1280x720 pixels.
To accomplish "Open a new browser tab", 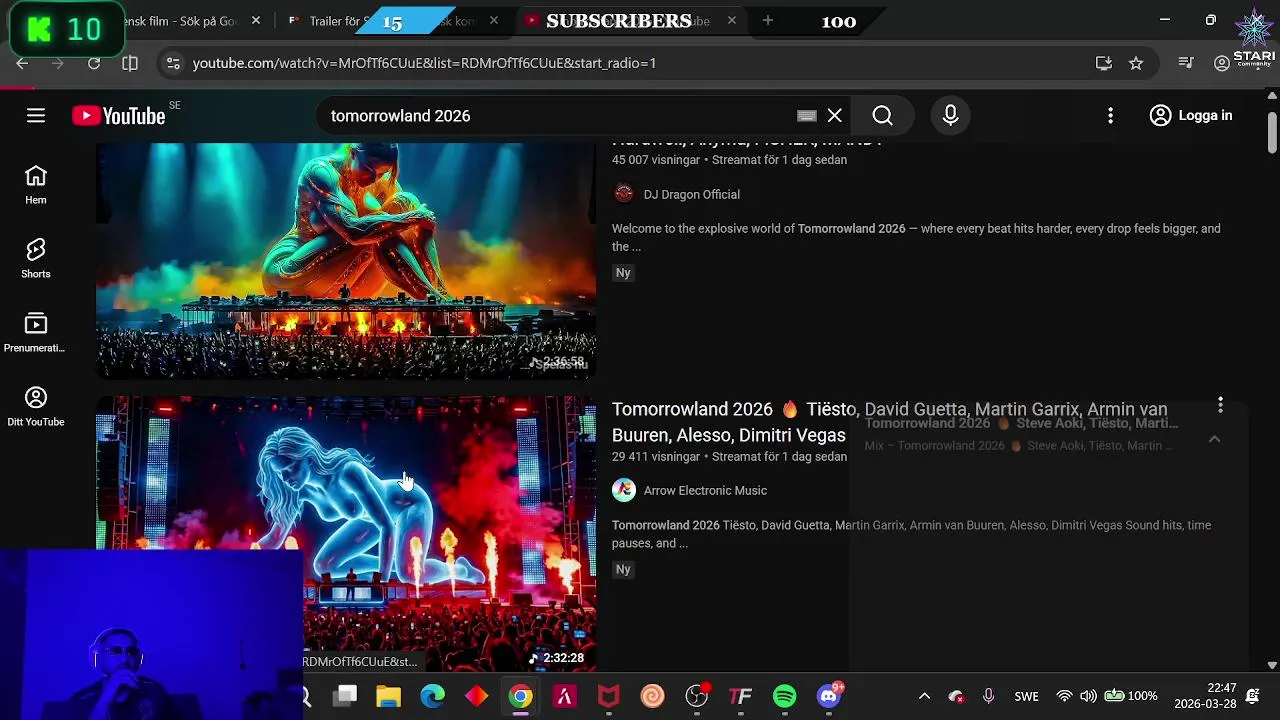I will click(x=767, y=21).
